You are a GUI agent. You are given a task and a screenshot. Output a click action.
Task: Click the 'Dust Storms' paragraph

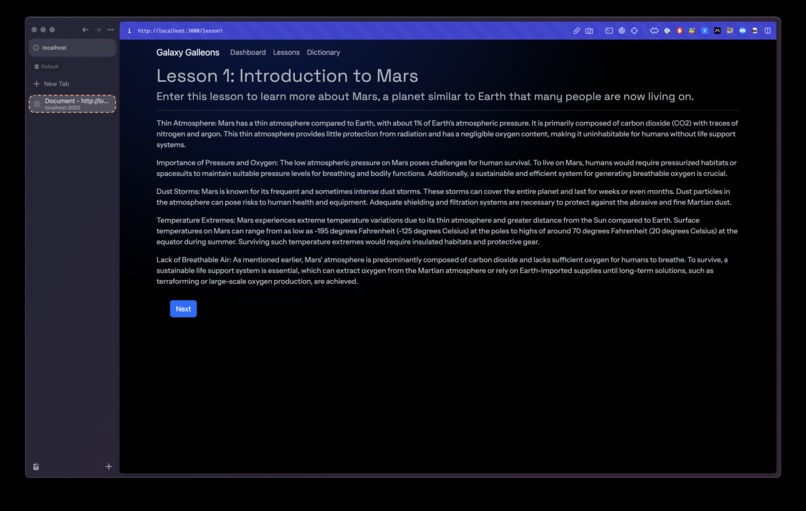coord(444,197)
